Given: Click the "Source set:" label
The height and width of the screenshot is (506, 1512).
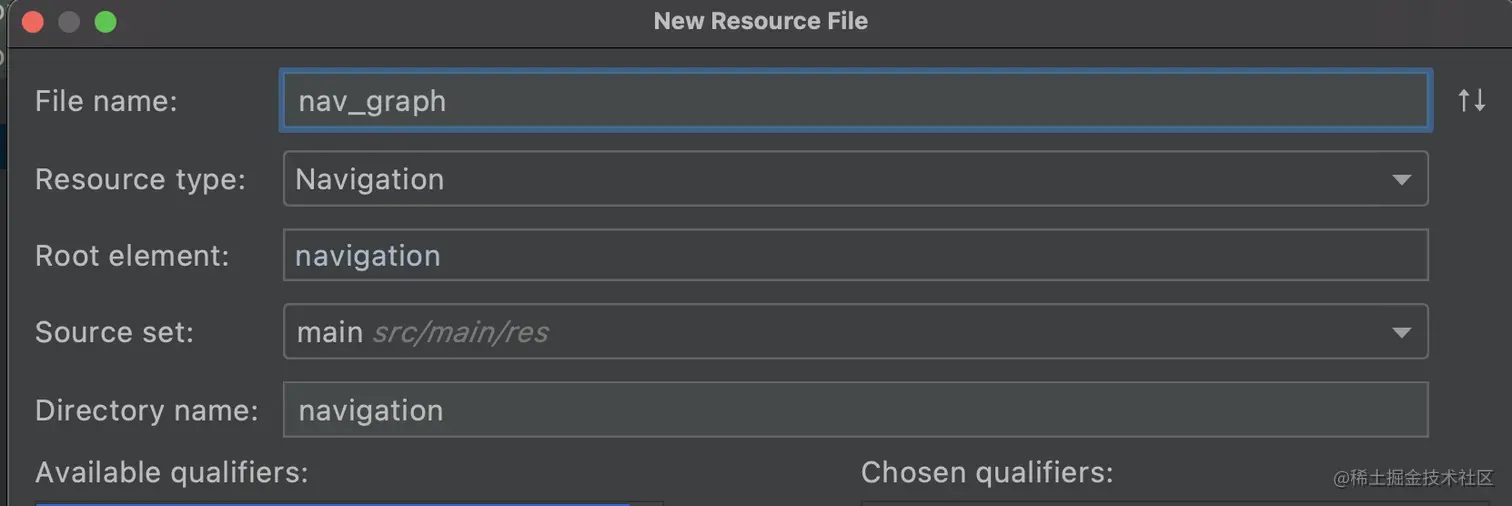Looking at the screenshot, I should pos(114,332).
